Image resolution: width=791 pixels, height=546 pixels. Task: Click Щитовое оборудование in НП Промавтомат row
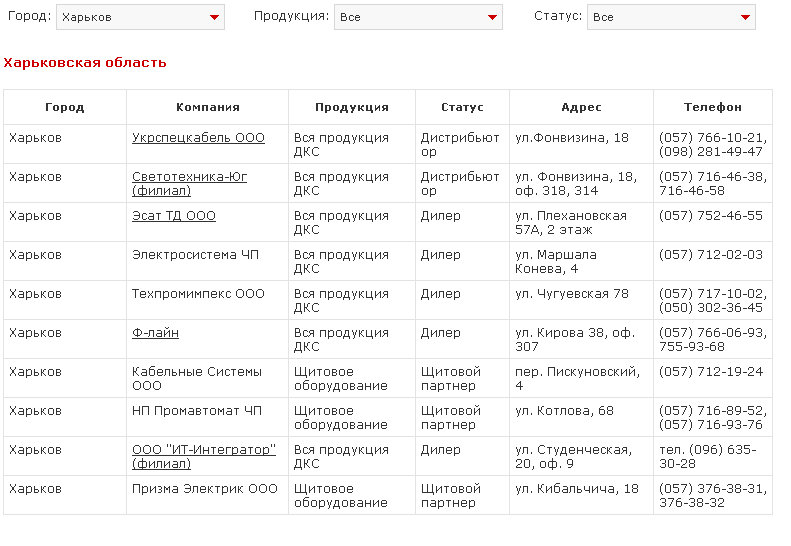[341, 417]
